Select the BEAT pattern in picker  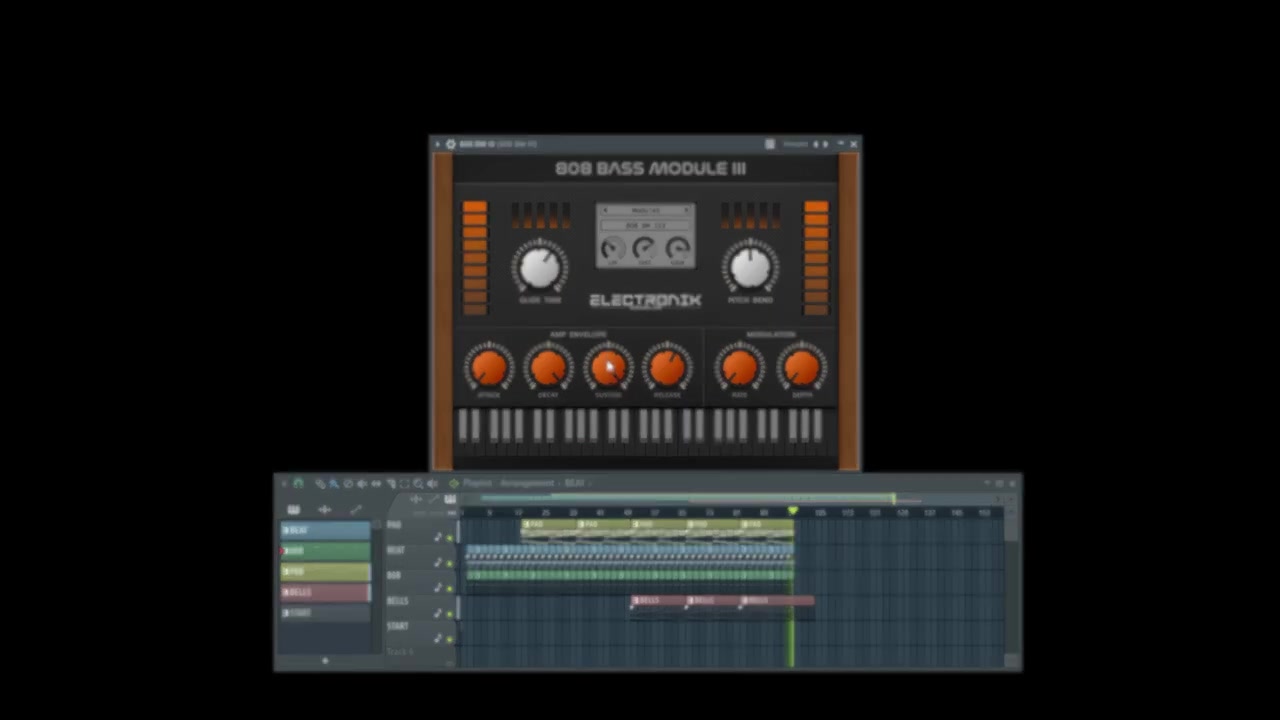coord(325,530)
